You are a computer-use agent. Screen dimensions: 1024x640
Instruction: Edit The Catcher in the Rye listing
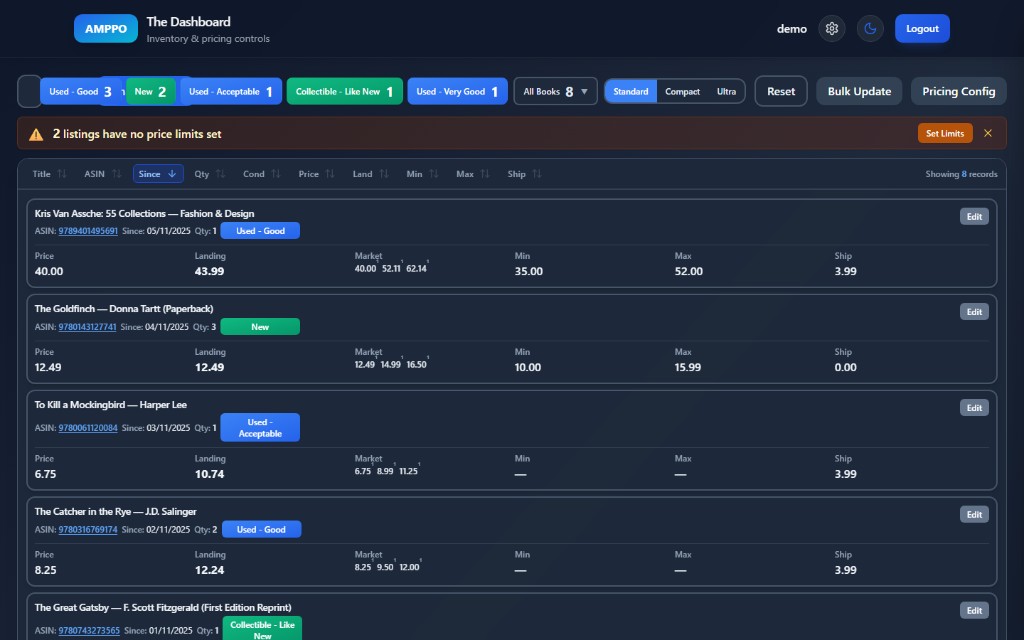(x=974, y=514)
